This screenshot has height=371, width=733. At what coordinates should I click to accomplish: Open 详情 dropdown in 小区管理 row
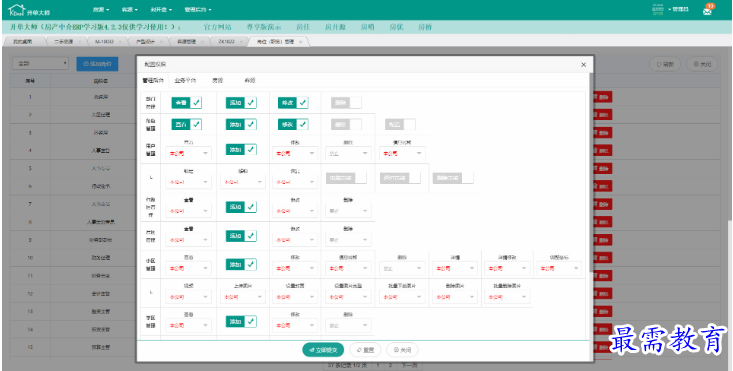click(x=455, y=269)
